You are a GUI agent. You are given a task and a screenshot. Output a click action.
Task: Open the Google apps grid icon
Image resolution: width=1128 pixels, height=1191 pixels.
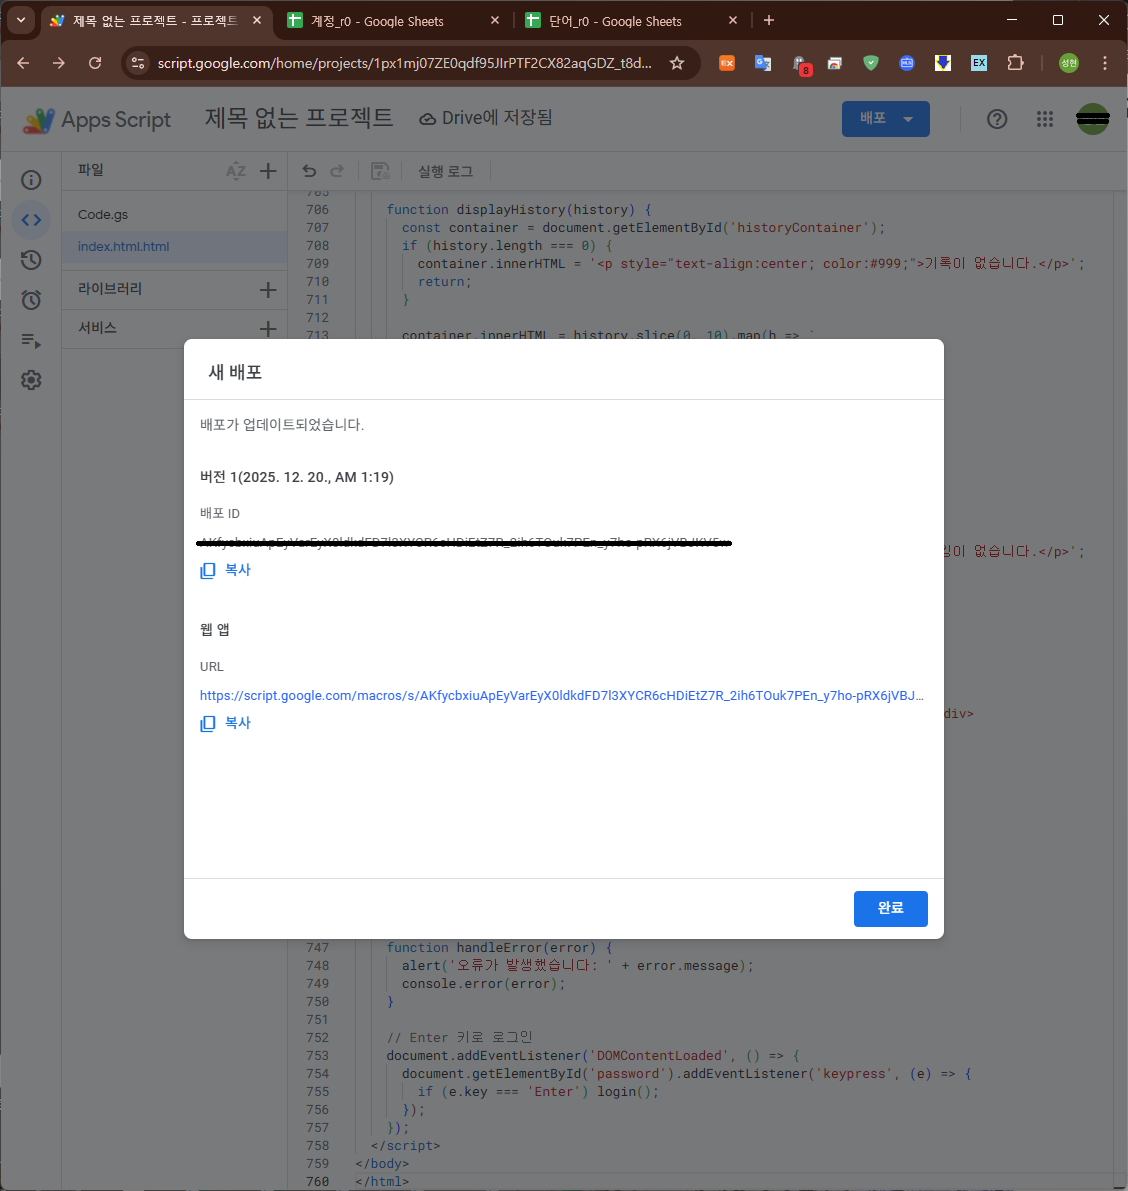1044,118
